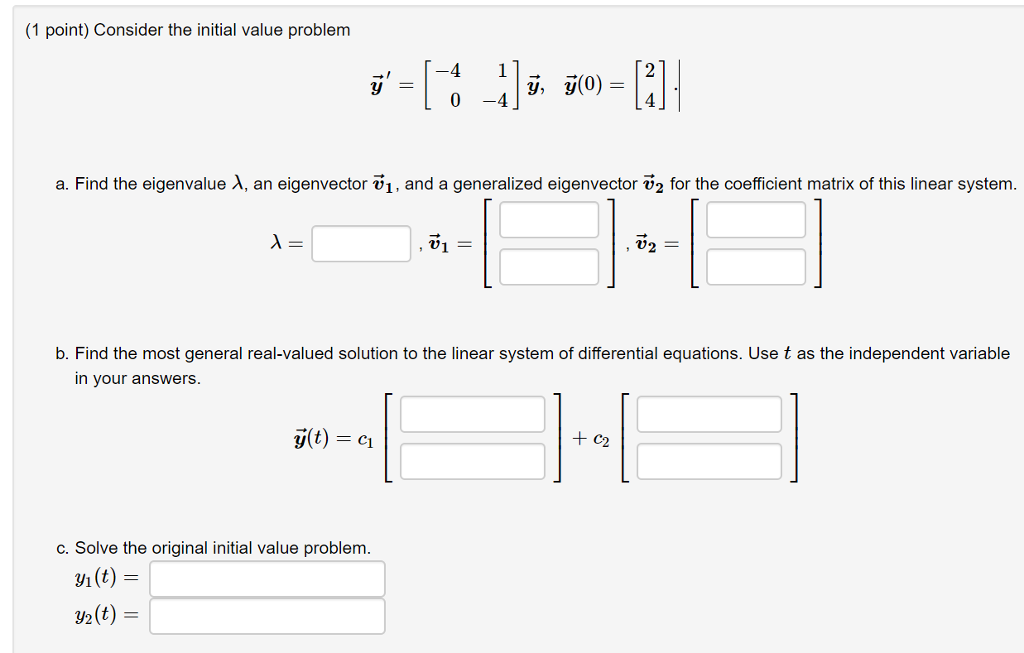The image size is (1024, 653).
Task: Select the top component box of vector v2
Action: 756,220
